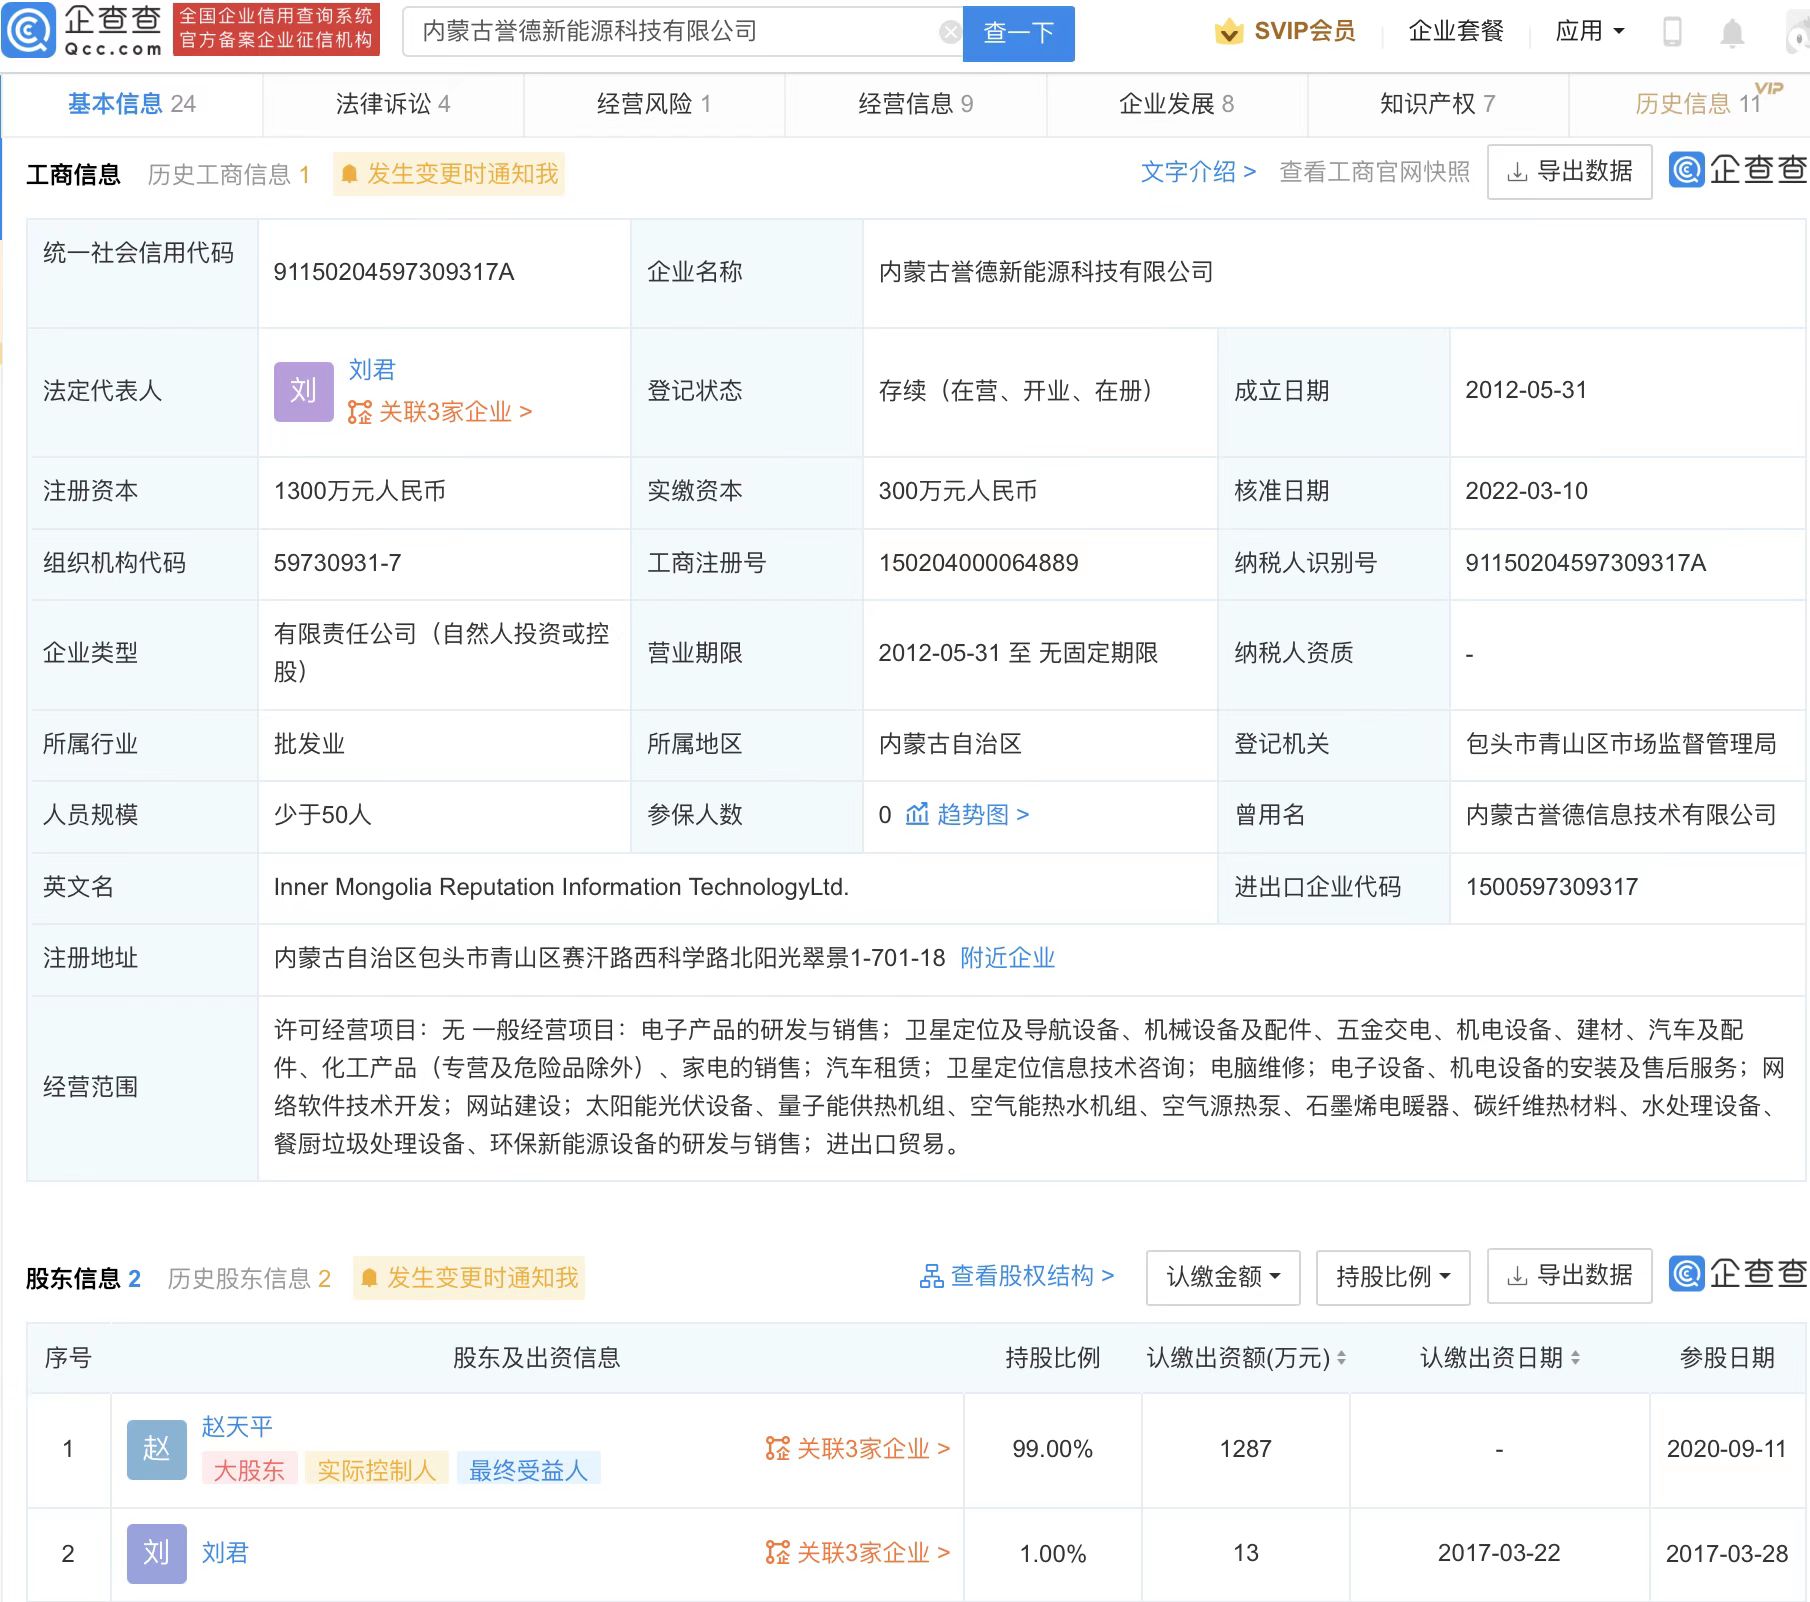1810x1602 pixels.
Task: Open the 应用 dropdown menu
Action: click(x=1590, y=31)
